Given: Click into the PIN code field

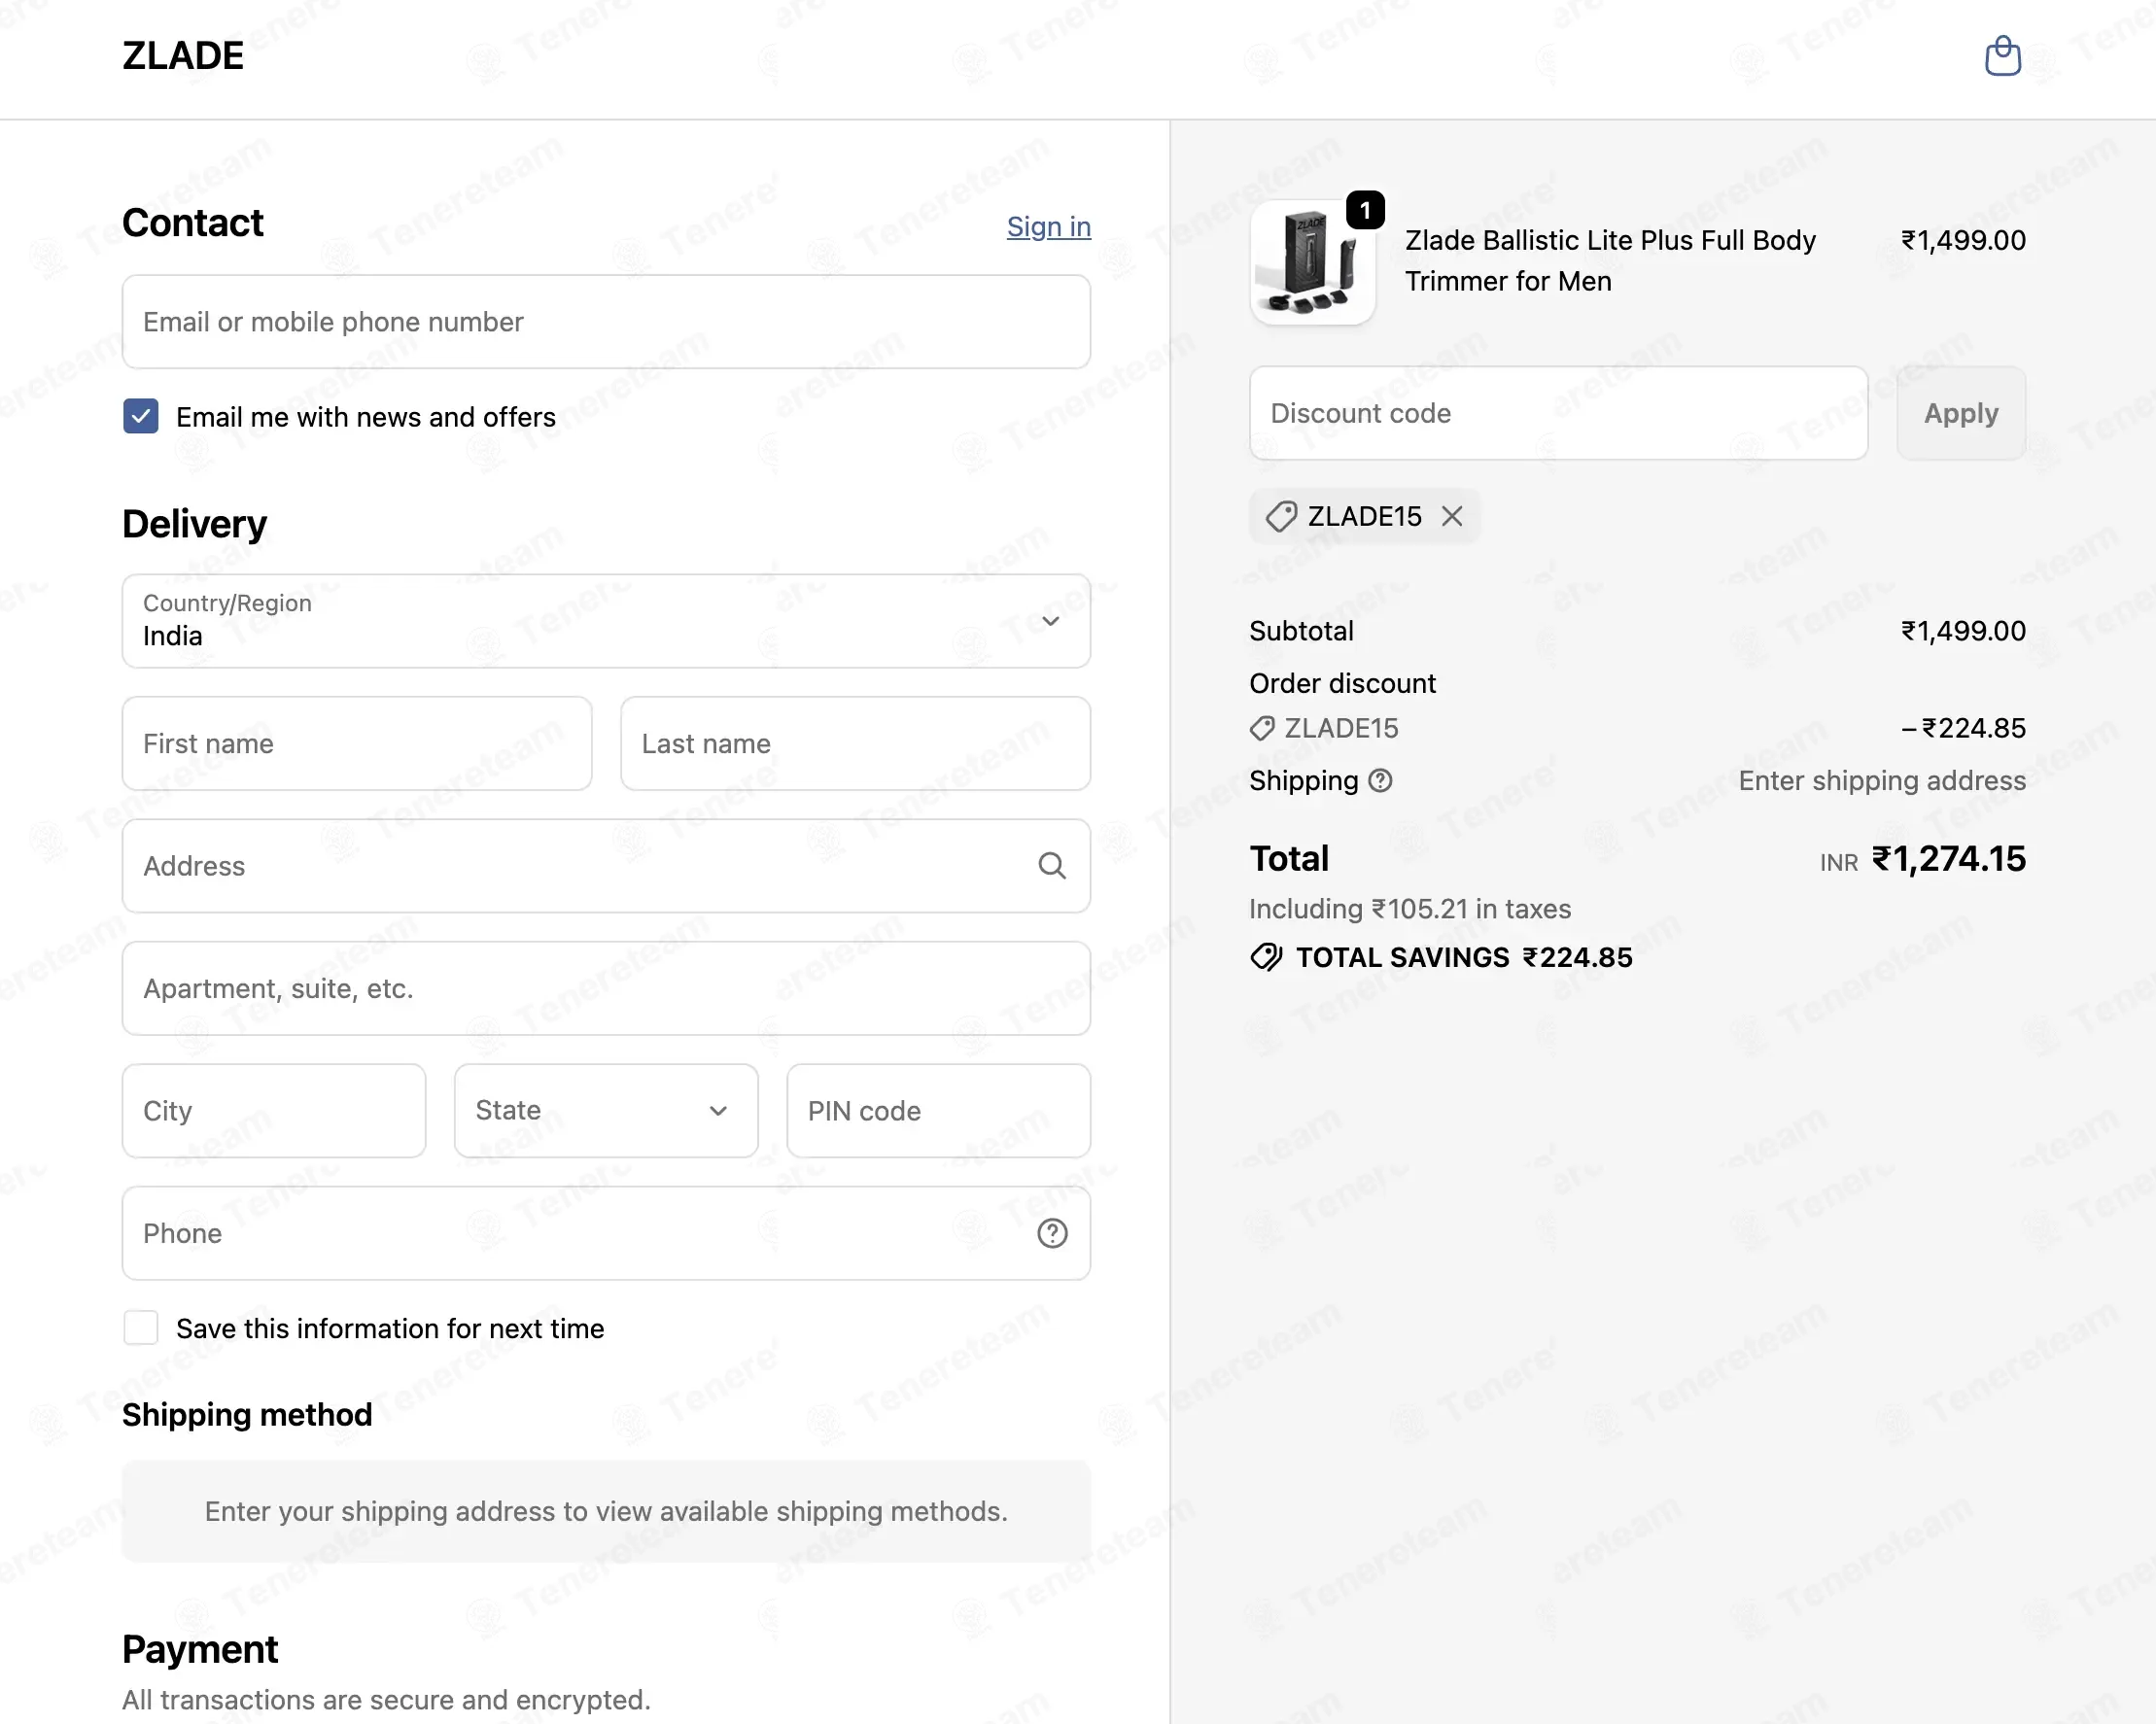Looking at the screenshot, I should (938, 1110).
